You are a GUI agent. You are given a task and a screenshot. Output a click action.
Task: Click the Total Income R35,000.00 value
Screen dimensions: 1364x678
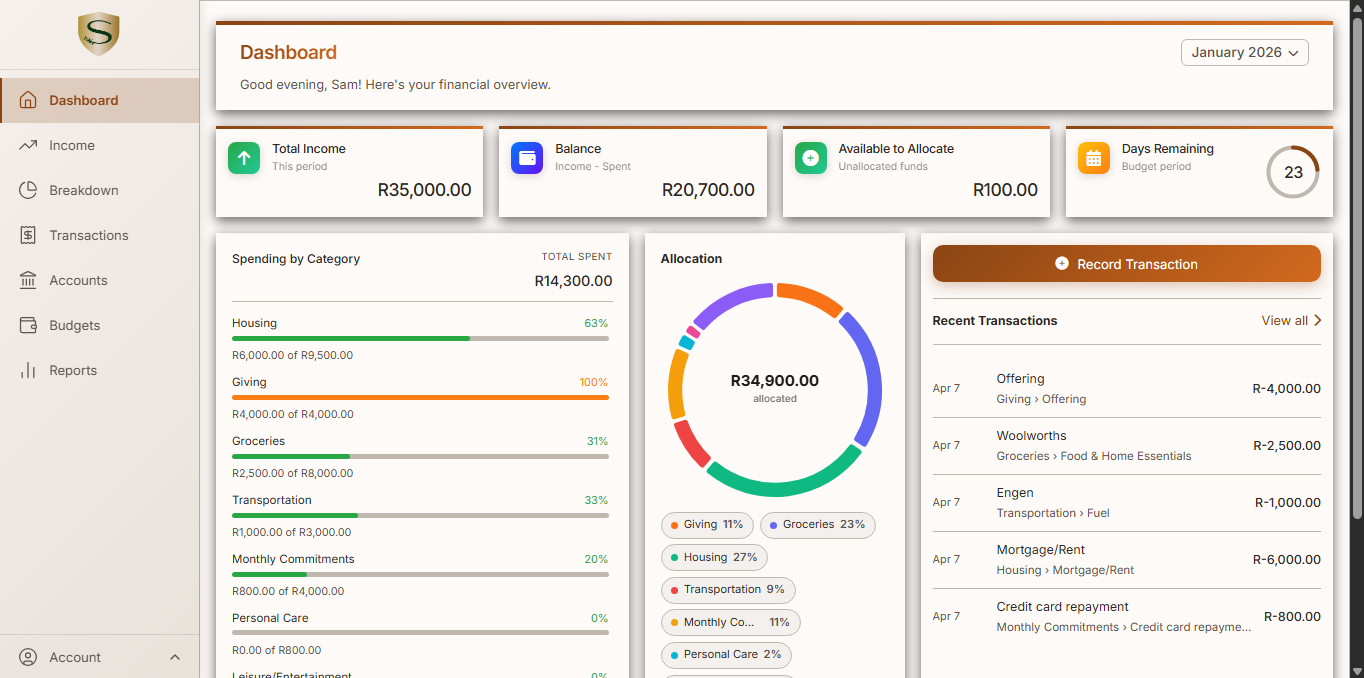[x=424, y=190]
